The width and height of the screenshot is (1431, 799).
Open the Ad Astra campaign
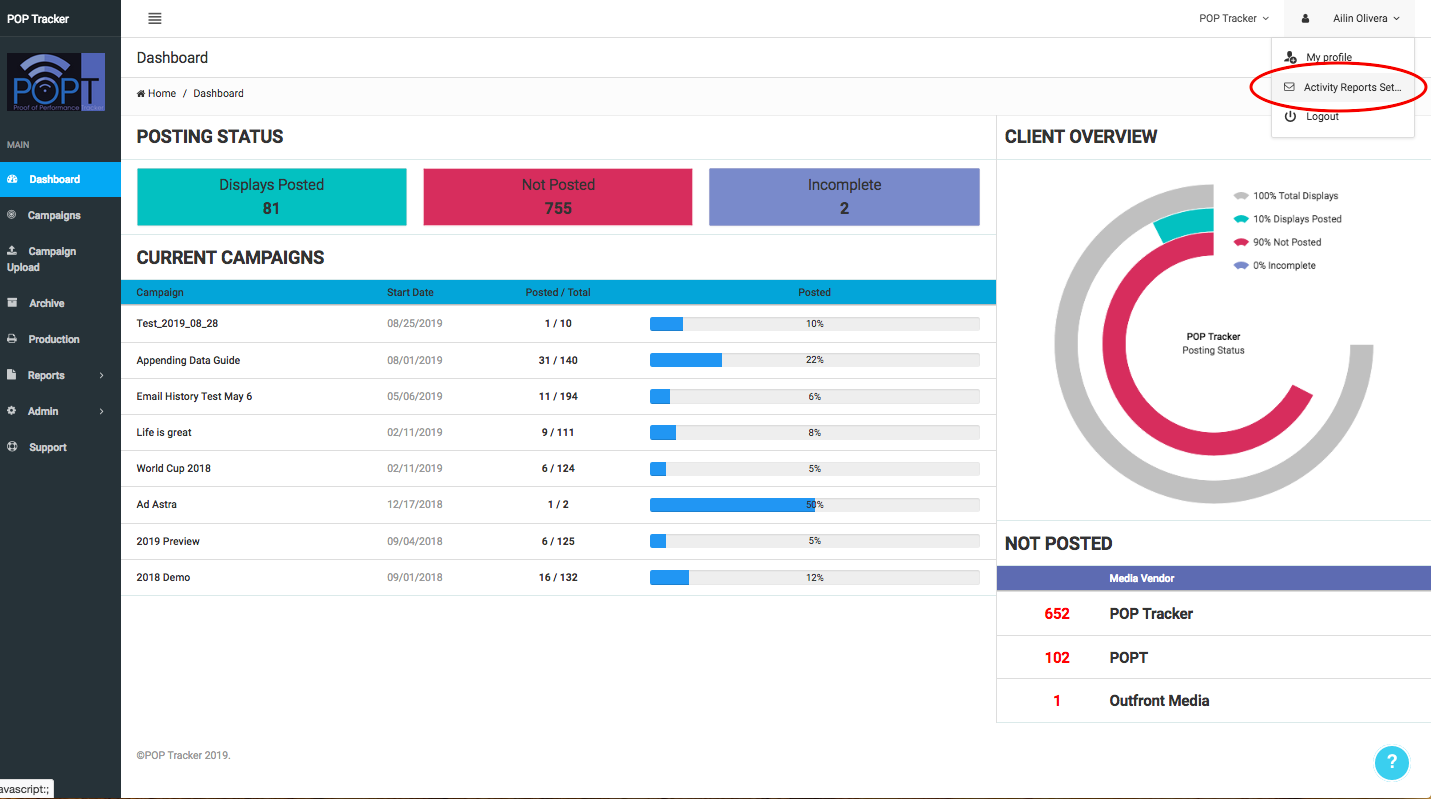click(157, 504)
